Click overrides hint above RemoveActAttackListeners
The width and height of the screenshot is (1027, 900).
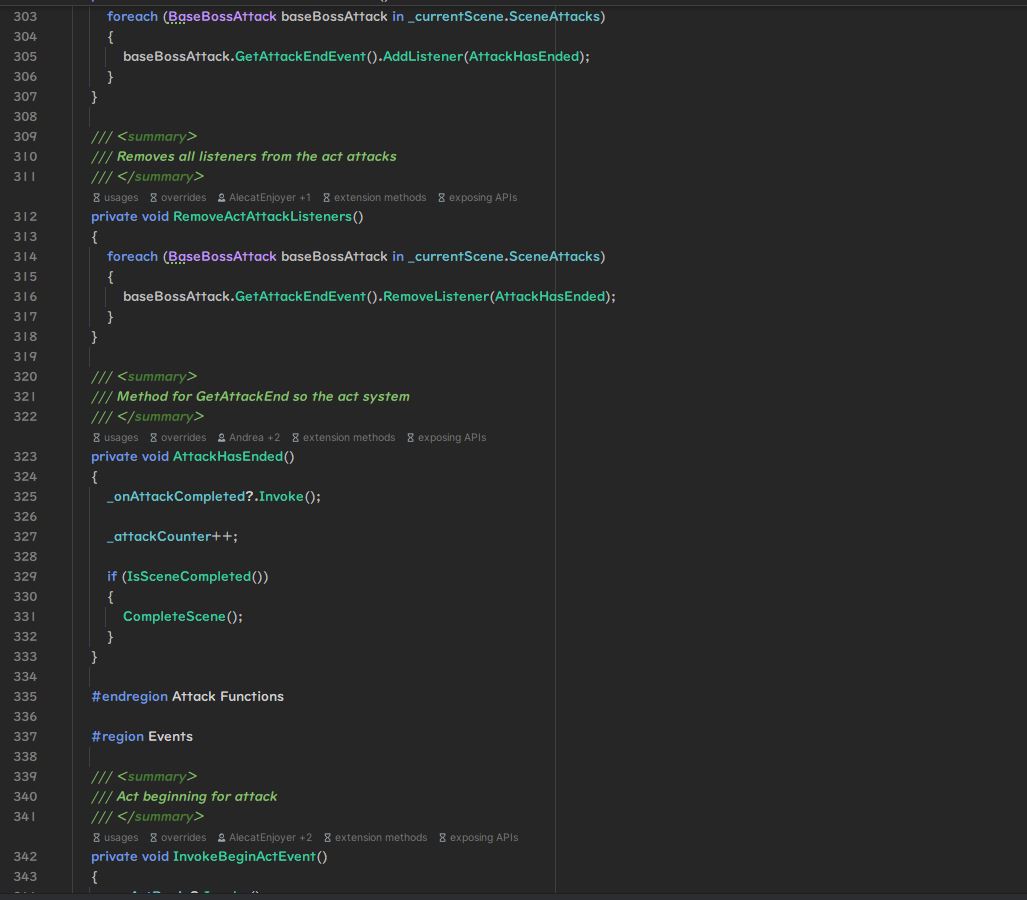click(178, 198)
